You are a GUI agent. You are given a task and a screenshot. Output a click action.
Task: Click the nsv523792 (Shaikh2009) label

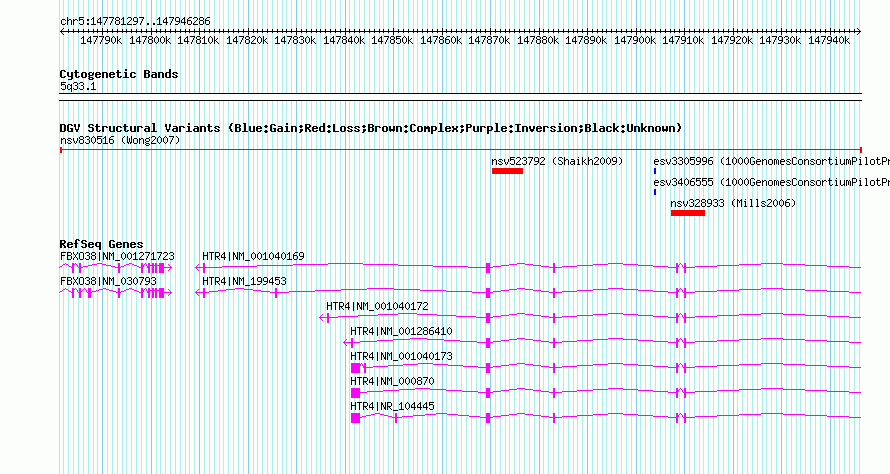pos(557,161)
